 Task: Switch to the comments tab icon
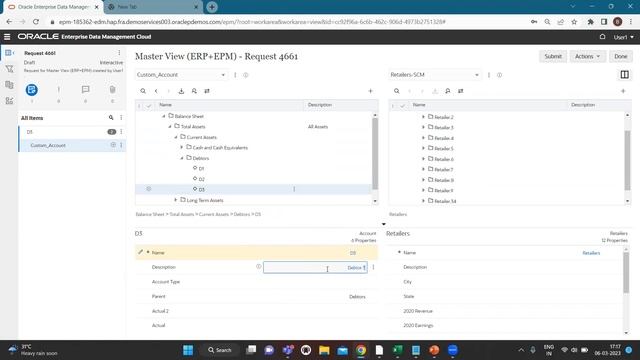85,89
